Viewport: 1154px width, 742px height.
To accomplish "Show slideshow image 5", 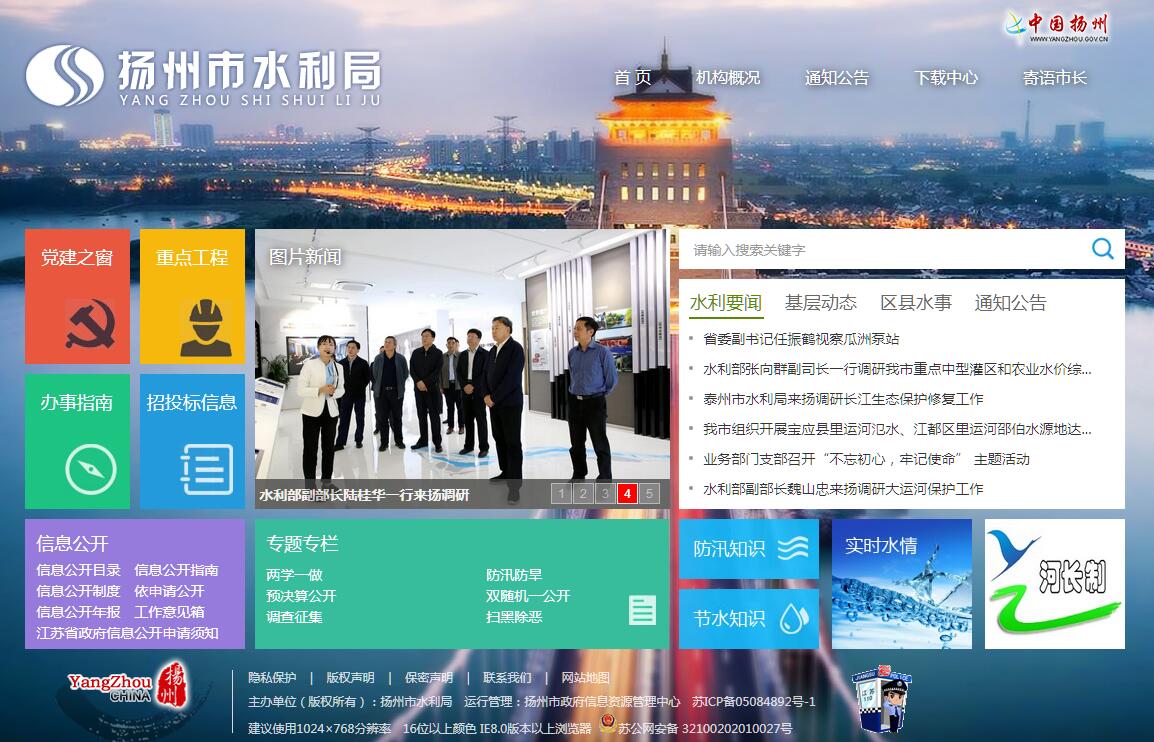I will [x=649, y=493].
